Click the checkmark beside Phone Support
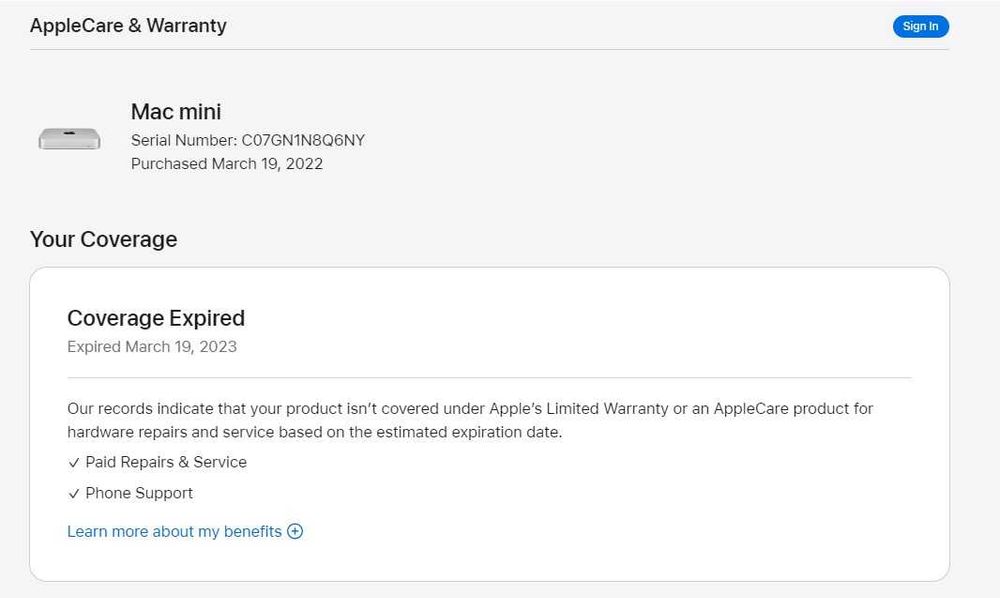The width and height of the screenshot is (1000, 598). [x=74, y=494]
